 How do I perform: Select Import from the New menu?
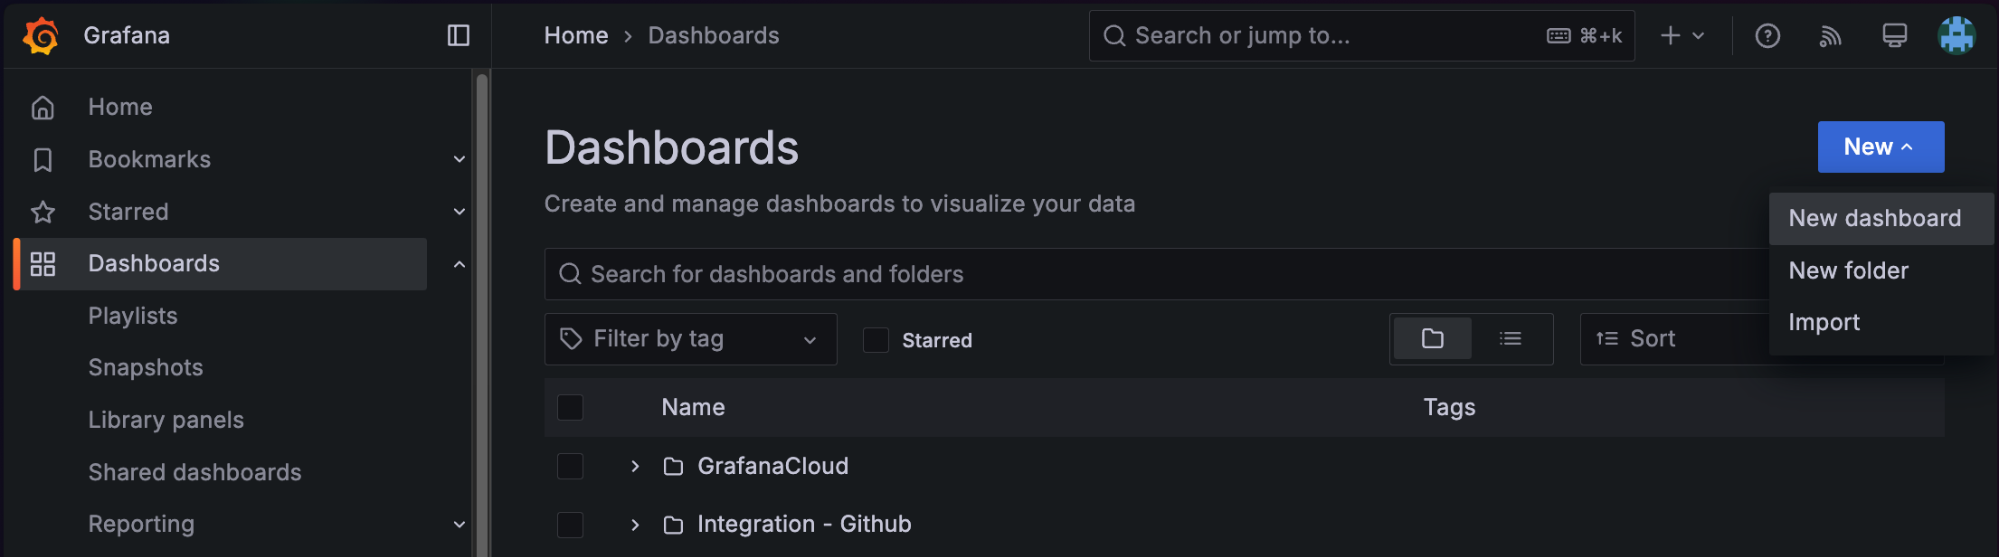click(1824, 322)
